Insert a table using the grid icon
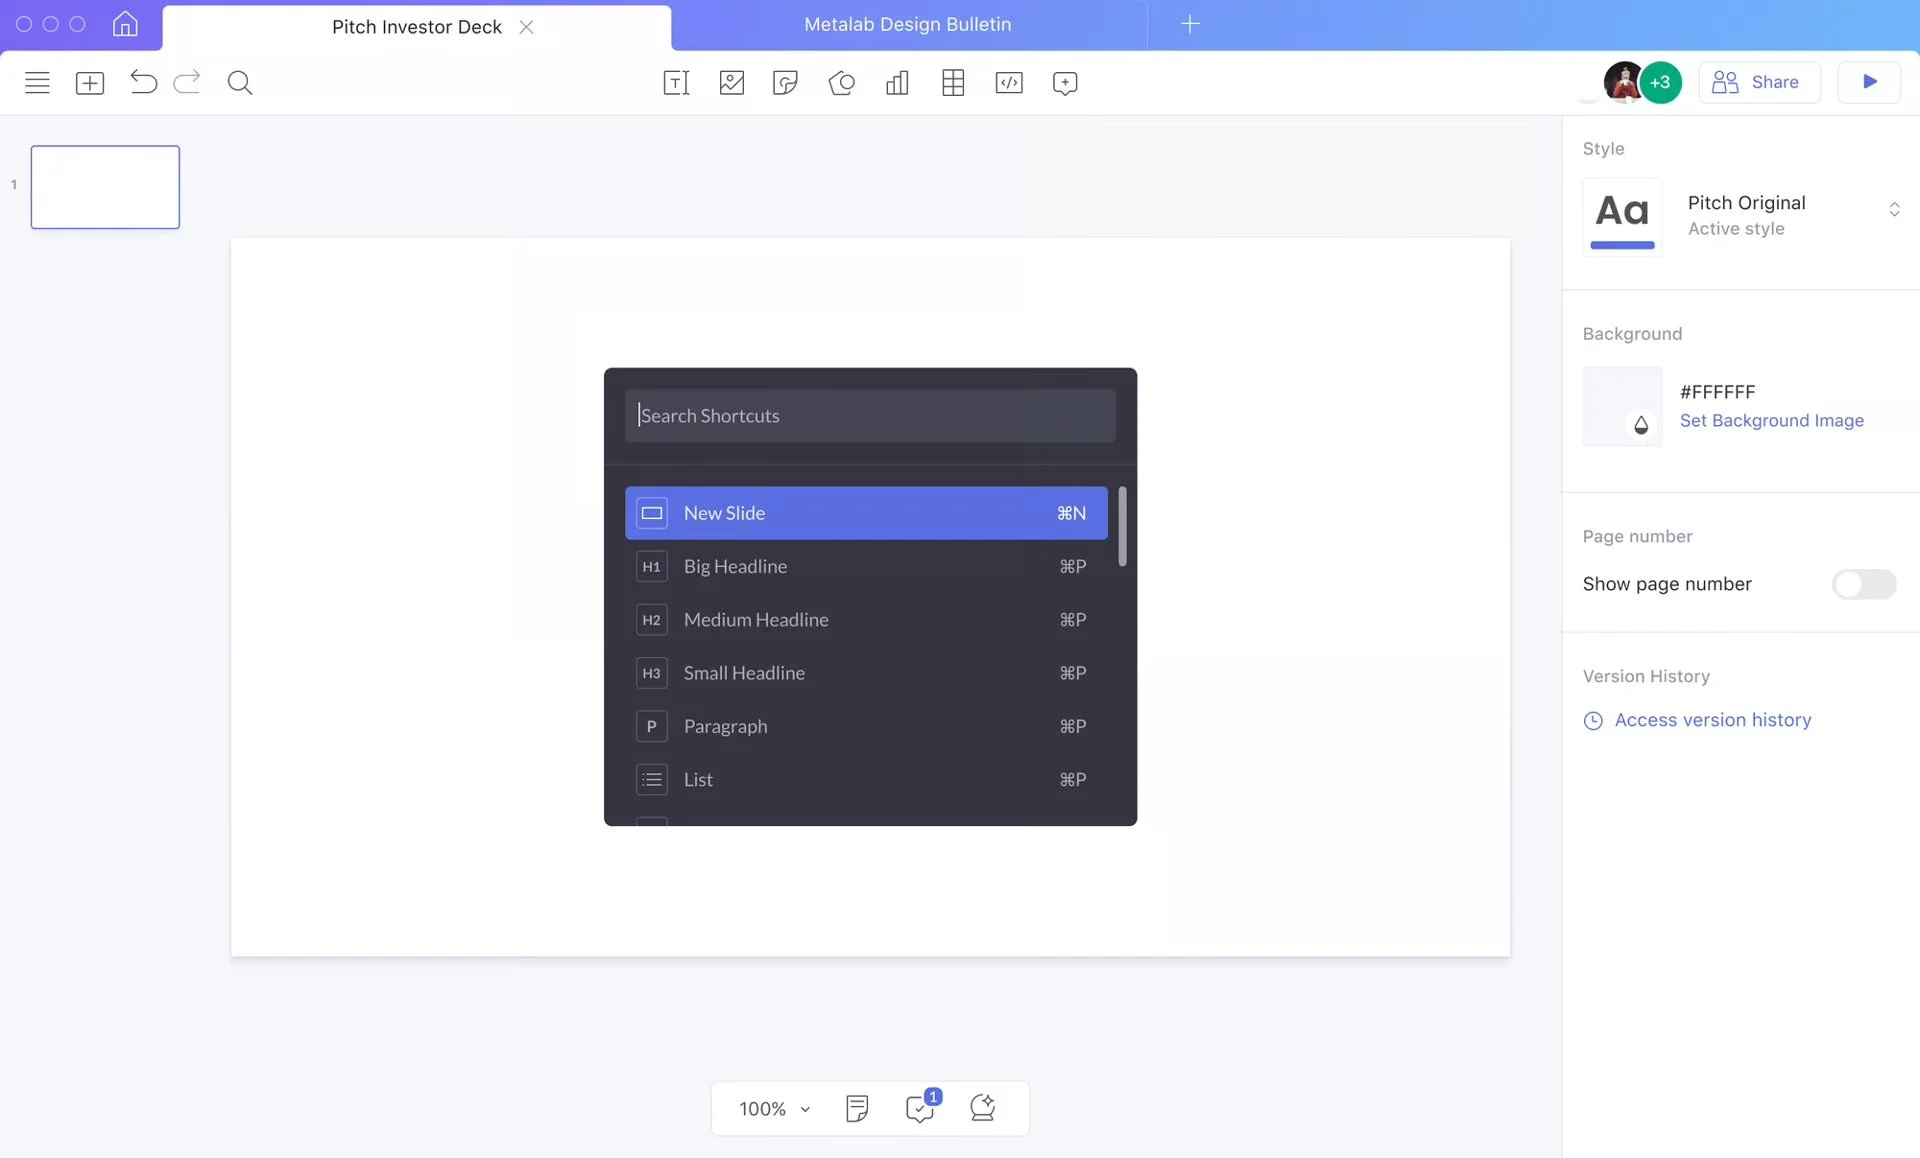1920x1158 pixels. click(x=953, y=83)
